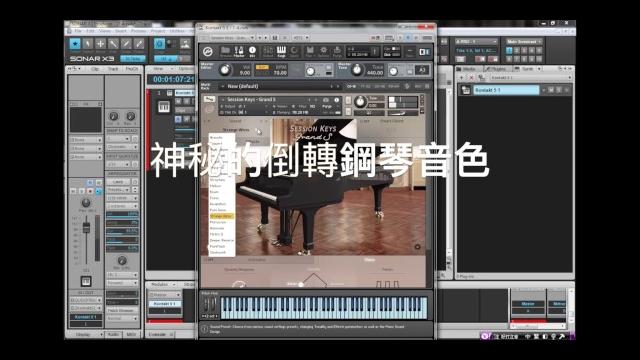The height and width of the screenshot is (360, 640).
Task: Open the Edit menu in SONAR
Action: 90,31
